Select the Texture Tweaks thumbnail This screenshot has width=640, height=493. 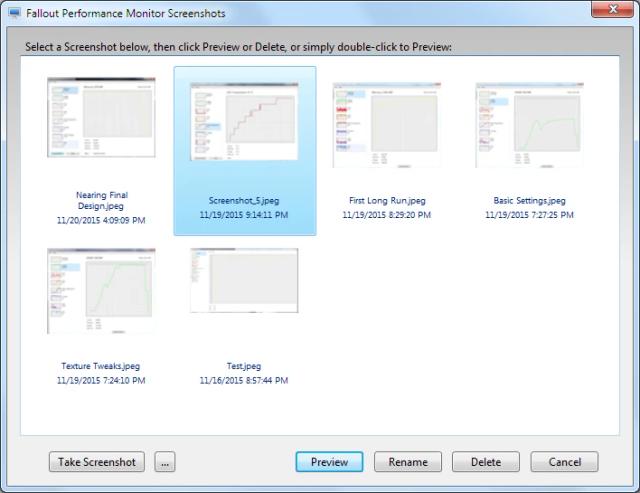click(101, 291)
